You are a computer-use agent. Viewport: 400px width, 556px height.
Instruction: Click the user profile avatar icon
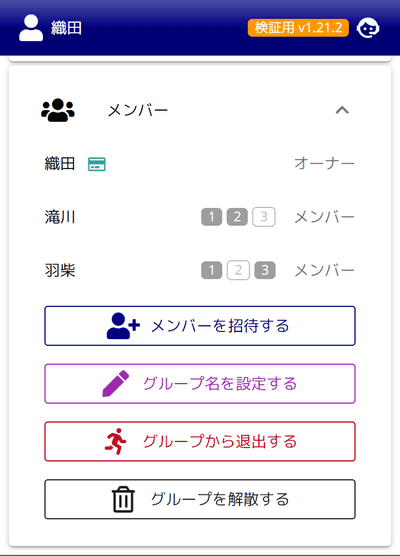31,28
